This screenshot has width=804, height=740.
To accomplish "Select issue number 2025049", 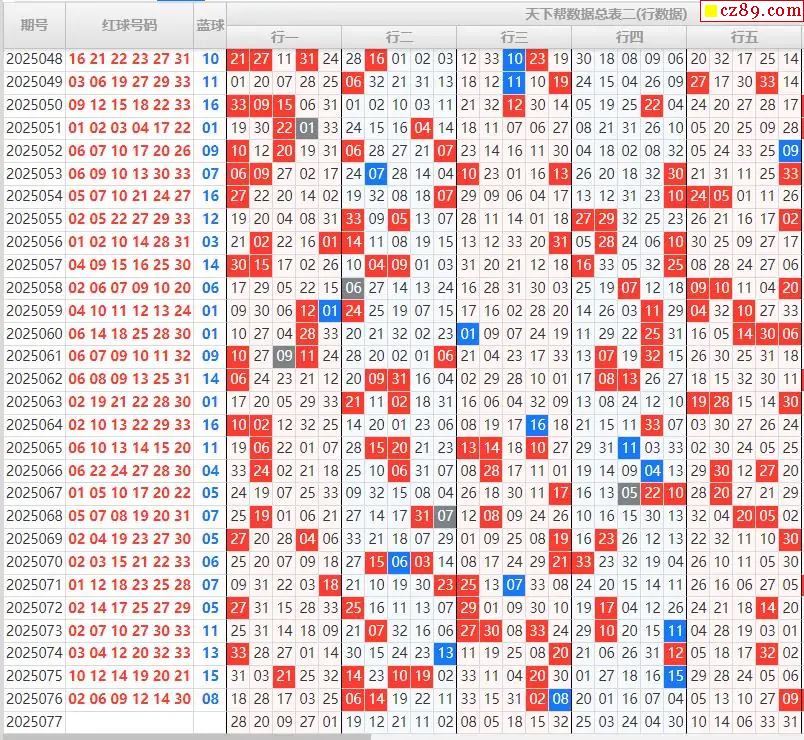I will (x=34, y=82).
